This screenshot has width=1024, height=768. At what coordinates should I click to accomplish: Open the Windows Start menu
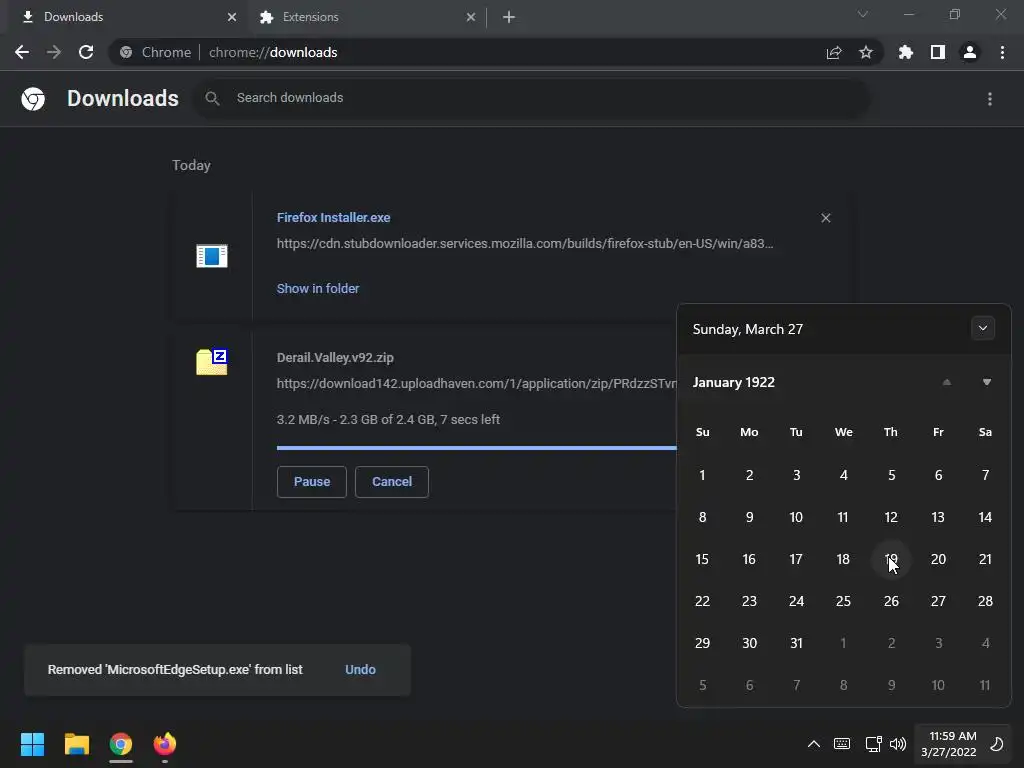(x=32, y=744)
